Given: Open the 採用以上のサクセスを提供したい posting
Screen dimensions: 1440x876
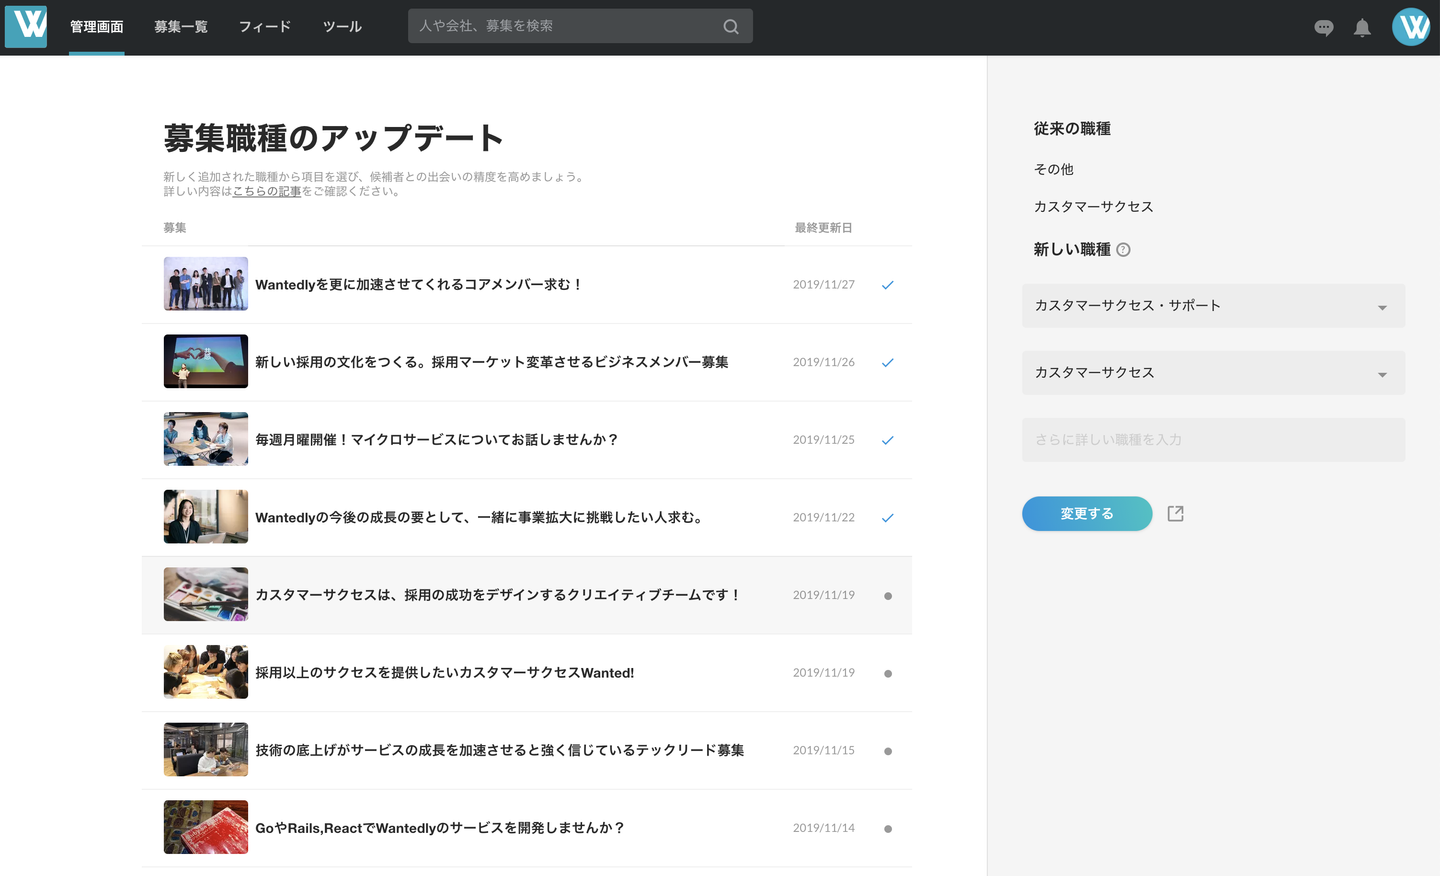Looking at the screenshot, I should [445, 673].
